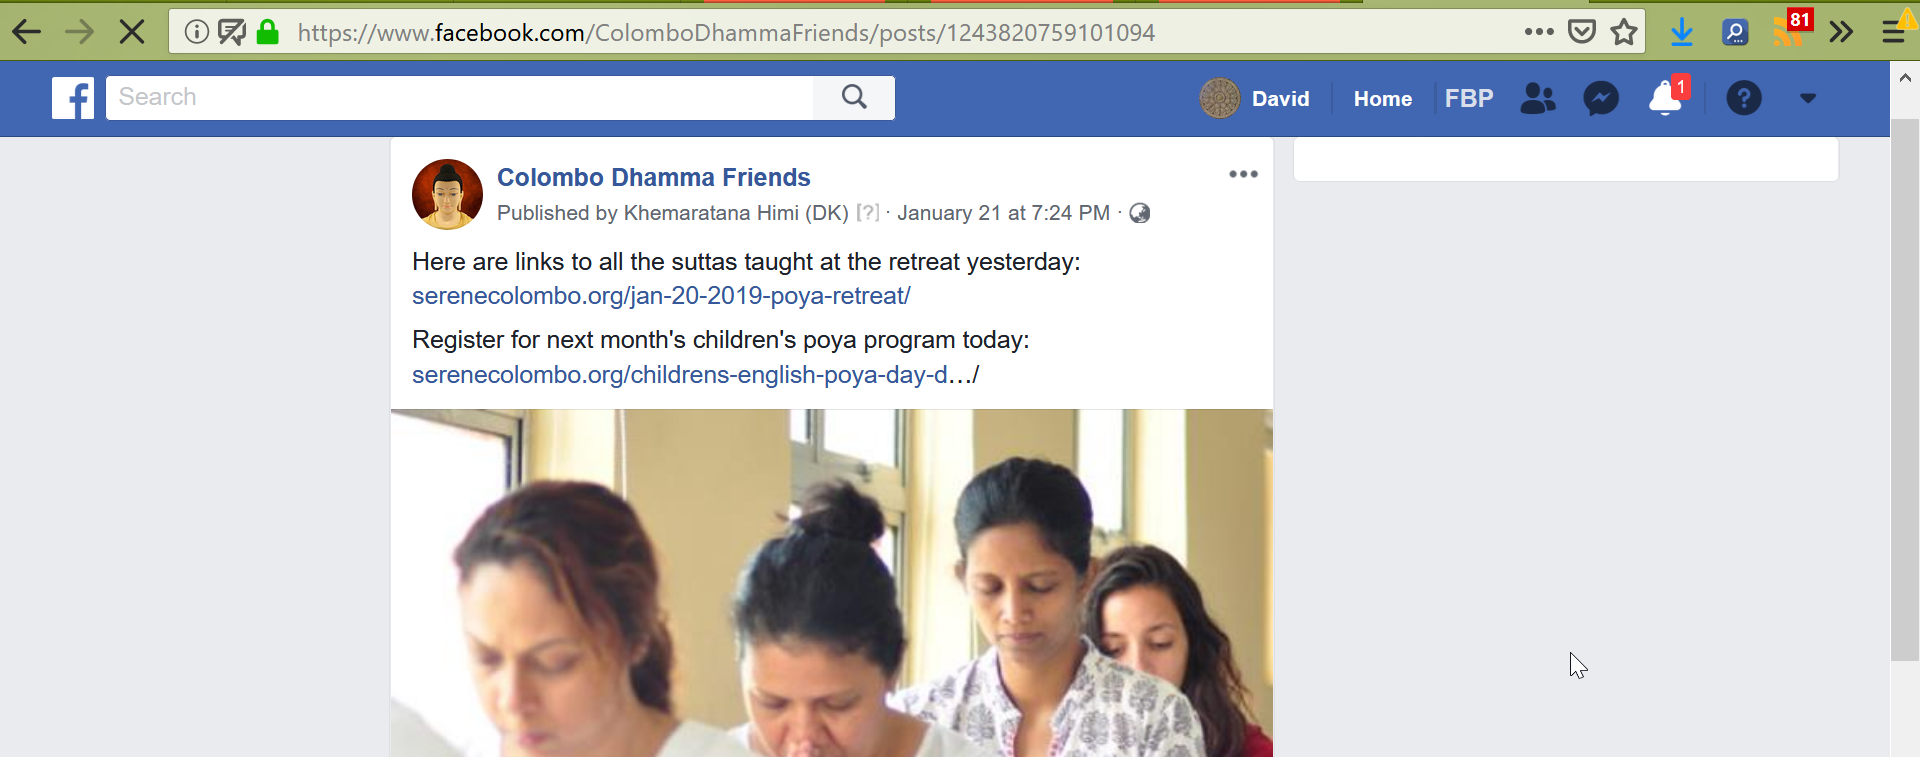Screen dimensions: 1920x757
Task: Open notifications bell with one alert
Action: (x=1667, y=97)
